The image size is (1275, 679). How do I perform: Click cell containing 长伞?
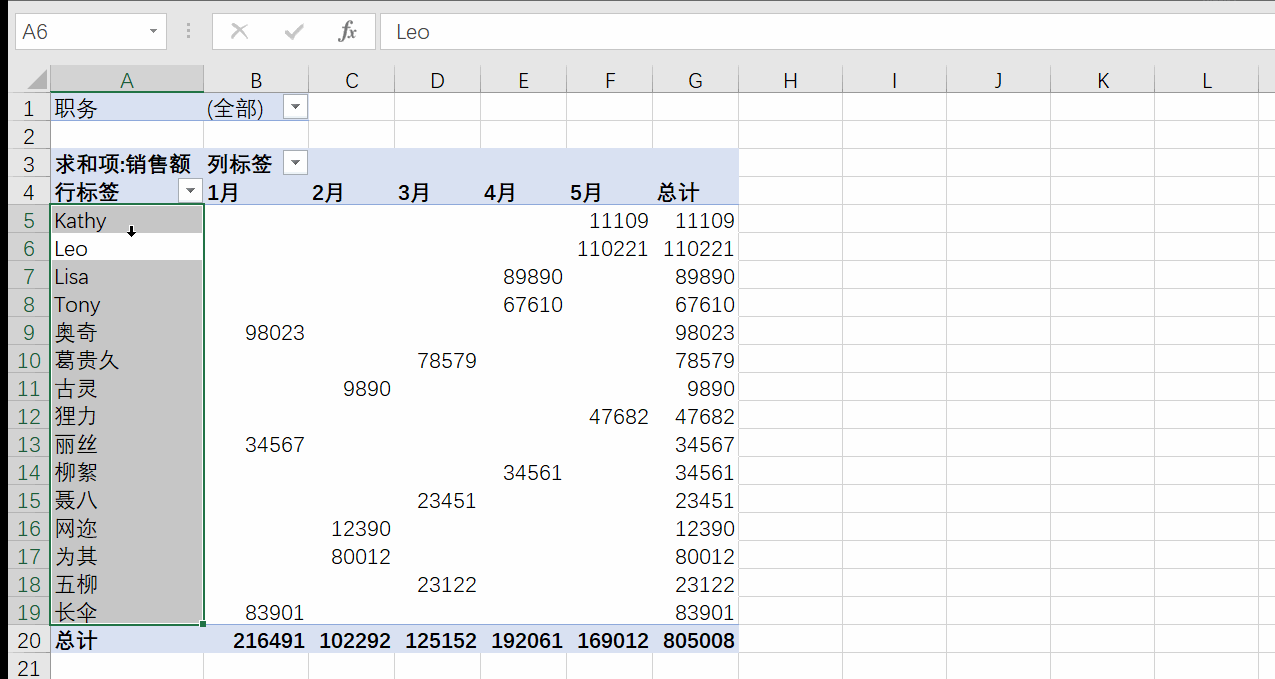[127, 612]
